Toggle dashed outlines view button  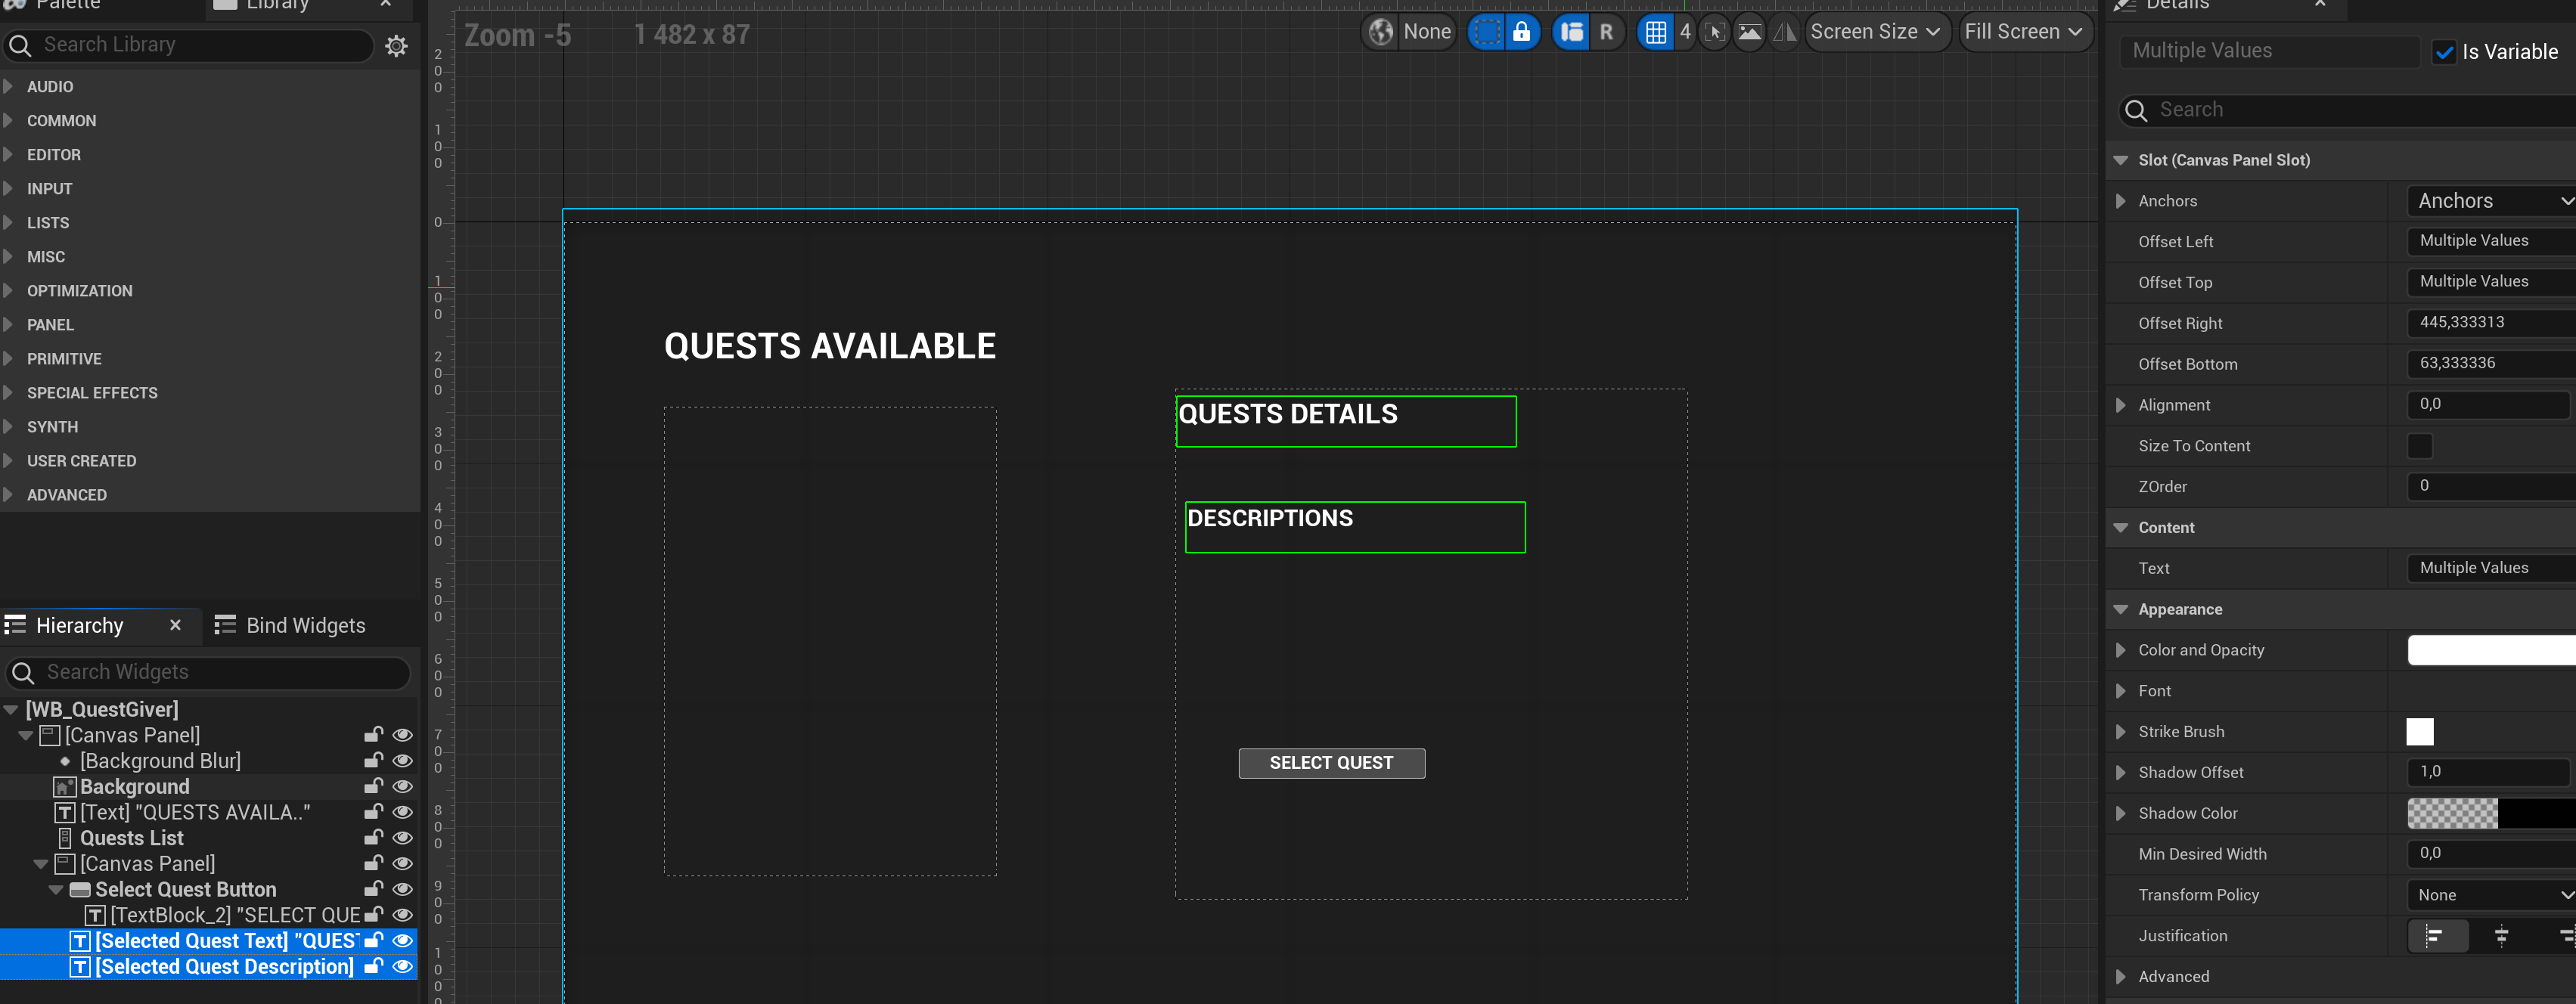point(1487,32)
